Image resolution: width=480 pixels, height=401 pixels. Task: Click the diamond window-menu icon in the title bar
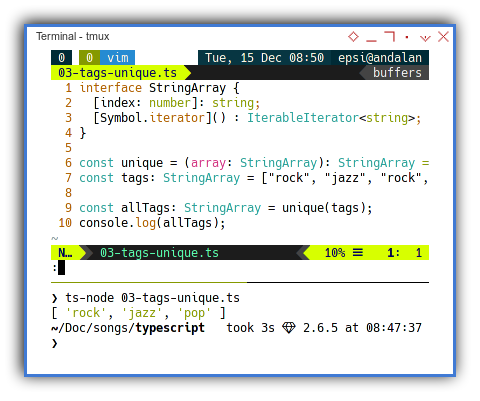pos(353,36)
